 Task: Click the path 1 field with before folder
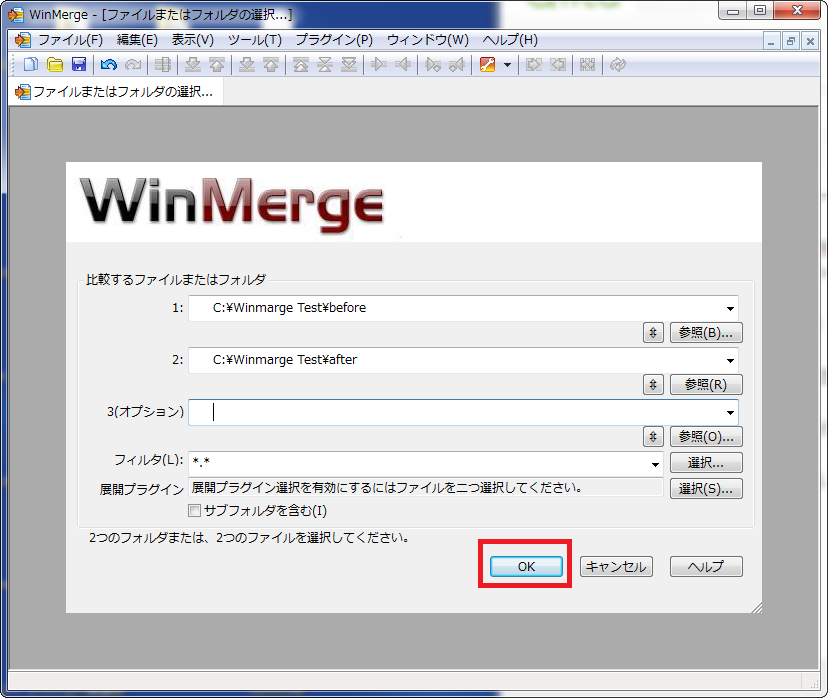click(463, 308)
